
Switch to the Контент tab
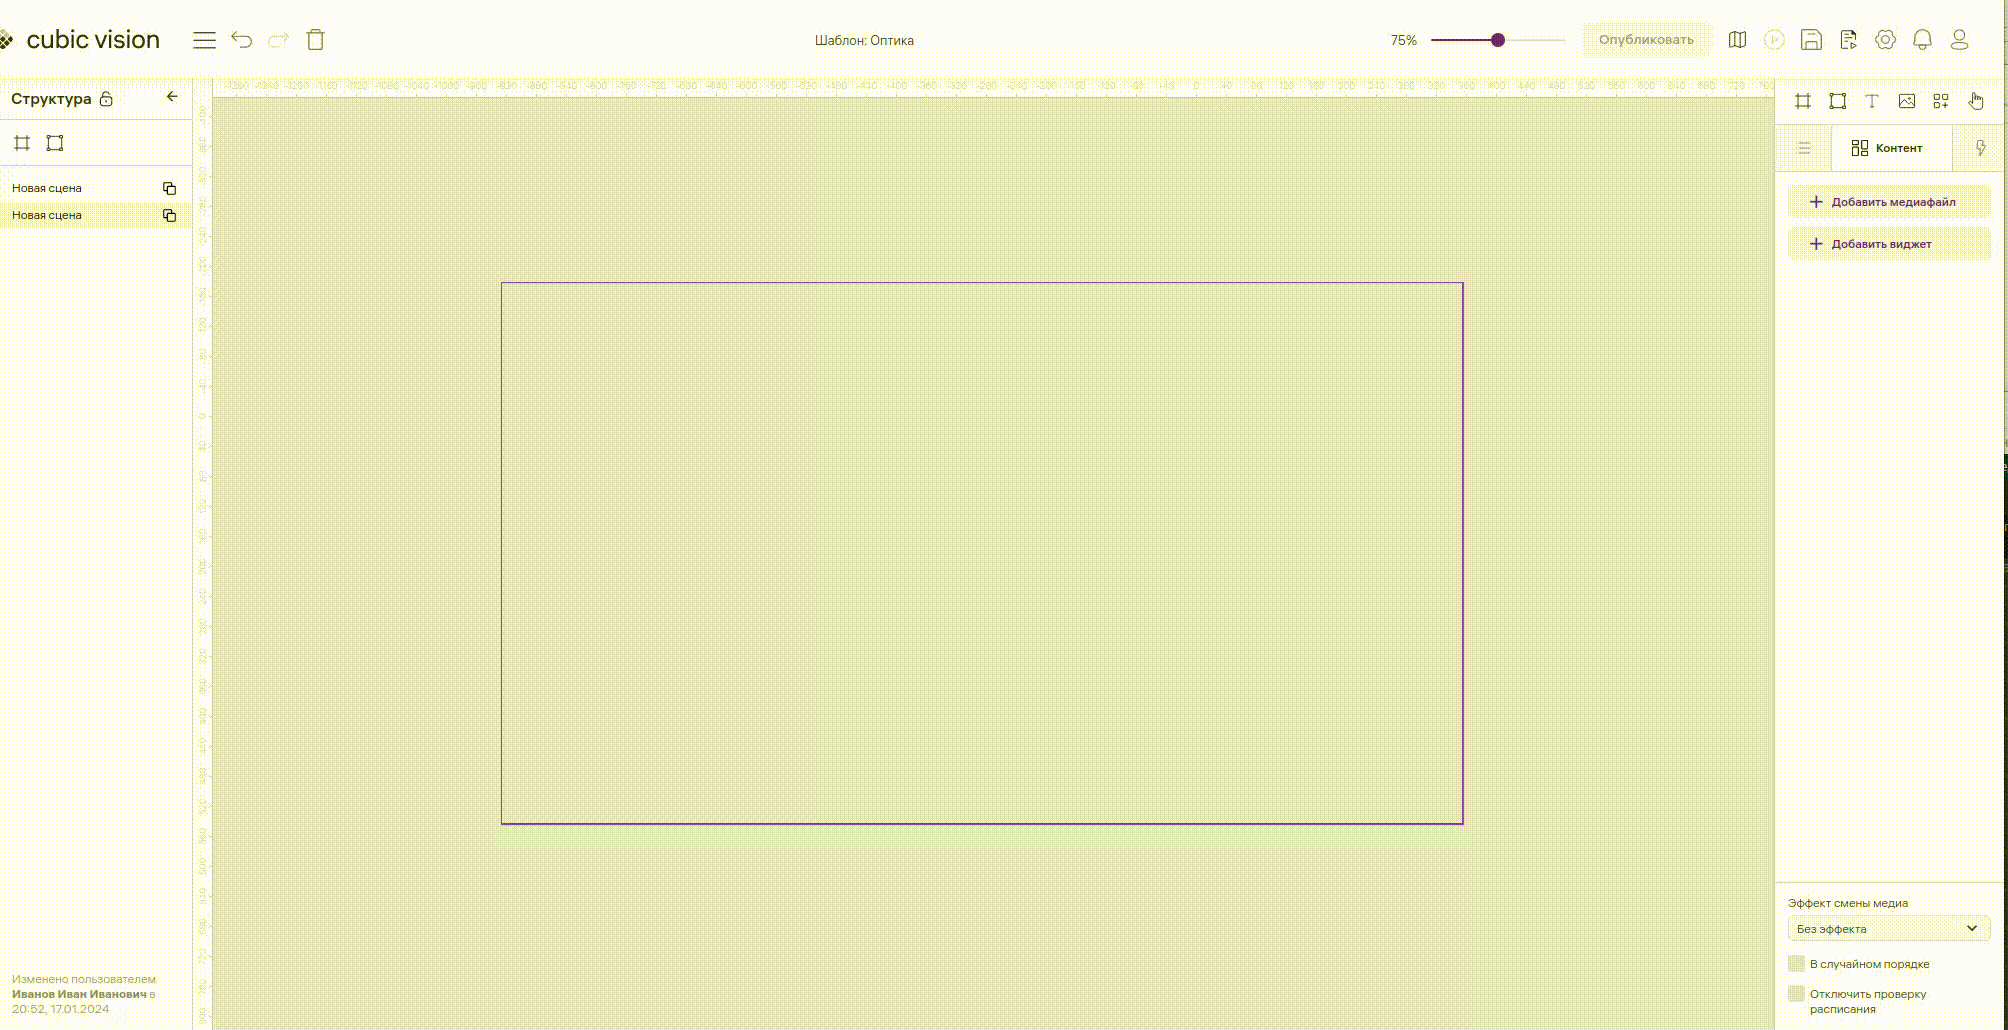(1888, 148)
